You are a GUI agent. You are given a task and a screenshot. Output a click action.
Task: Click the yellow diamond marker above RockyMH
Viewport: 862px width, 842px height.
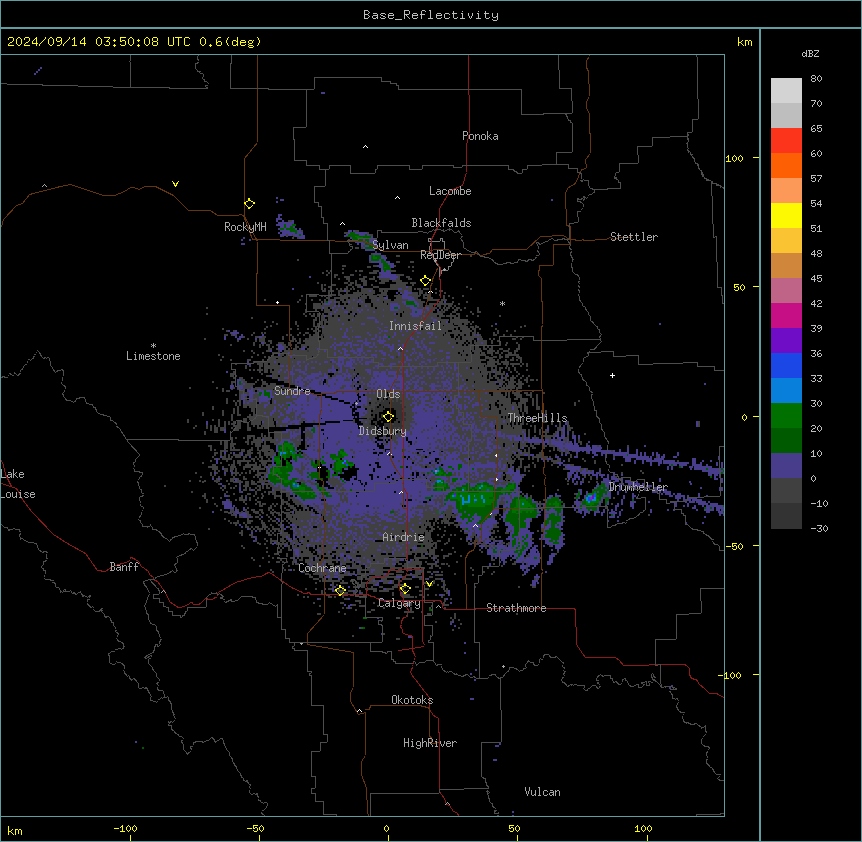click(x=250, y=204)
